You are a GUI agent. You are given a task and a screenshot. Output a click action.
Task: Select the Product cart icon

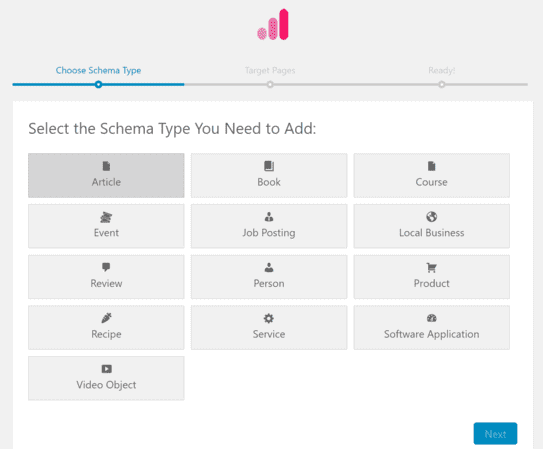pos(431,268)
